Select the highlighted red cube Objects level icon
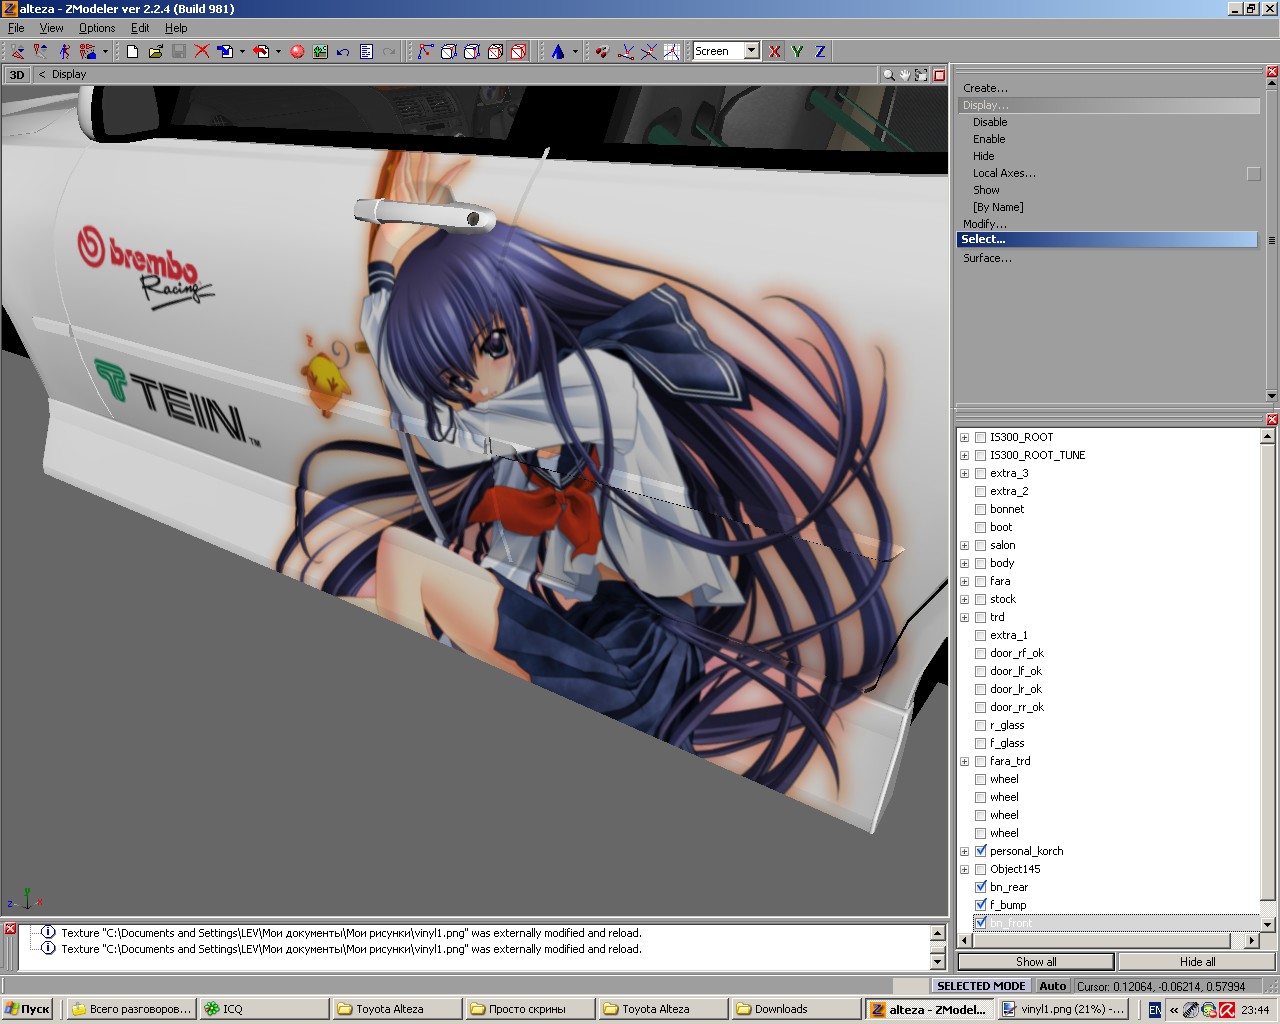Screen dimensions: 1280x1024 pos(518,51)
